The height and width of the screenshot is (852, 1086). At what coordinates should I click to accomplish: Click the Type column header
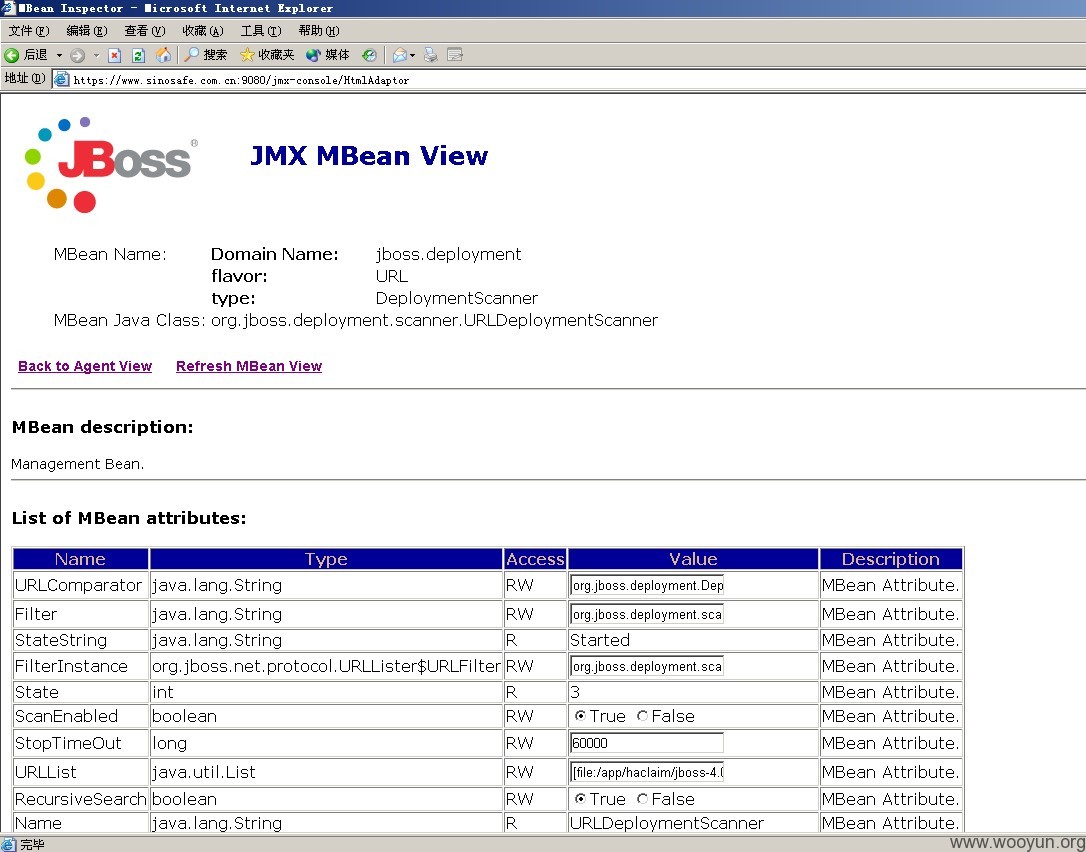coord(326,559)
